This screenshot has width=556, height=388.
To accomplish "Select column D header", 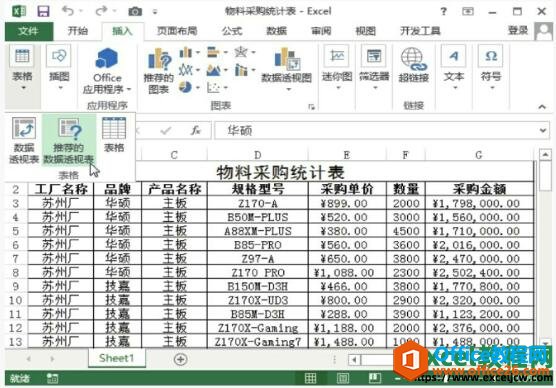I will point(258,155).
